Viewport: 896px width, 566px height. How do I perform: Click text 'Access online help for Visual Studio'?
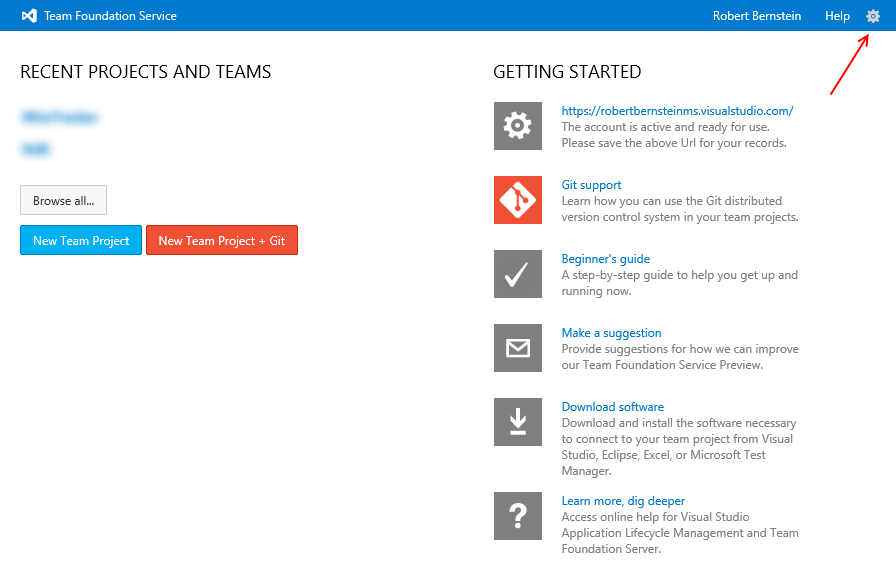pyautogui.click(x=655, y=517)
